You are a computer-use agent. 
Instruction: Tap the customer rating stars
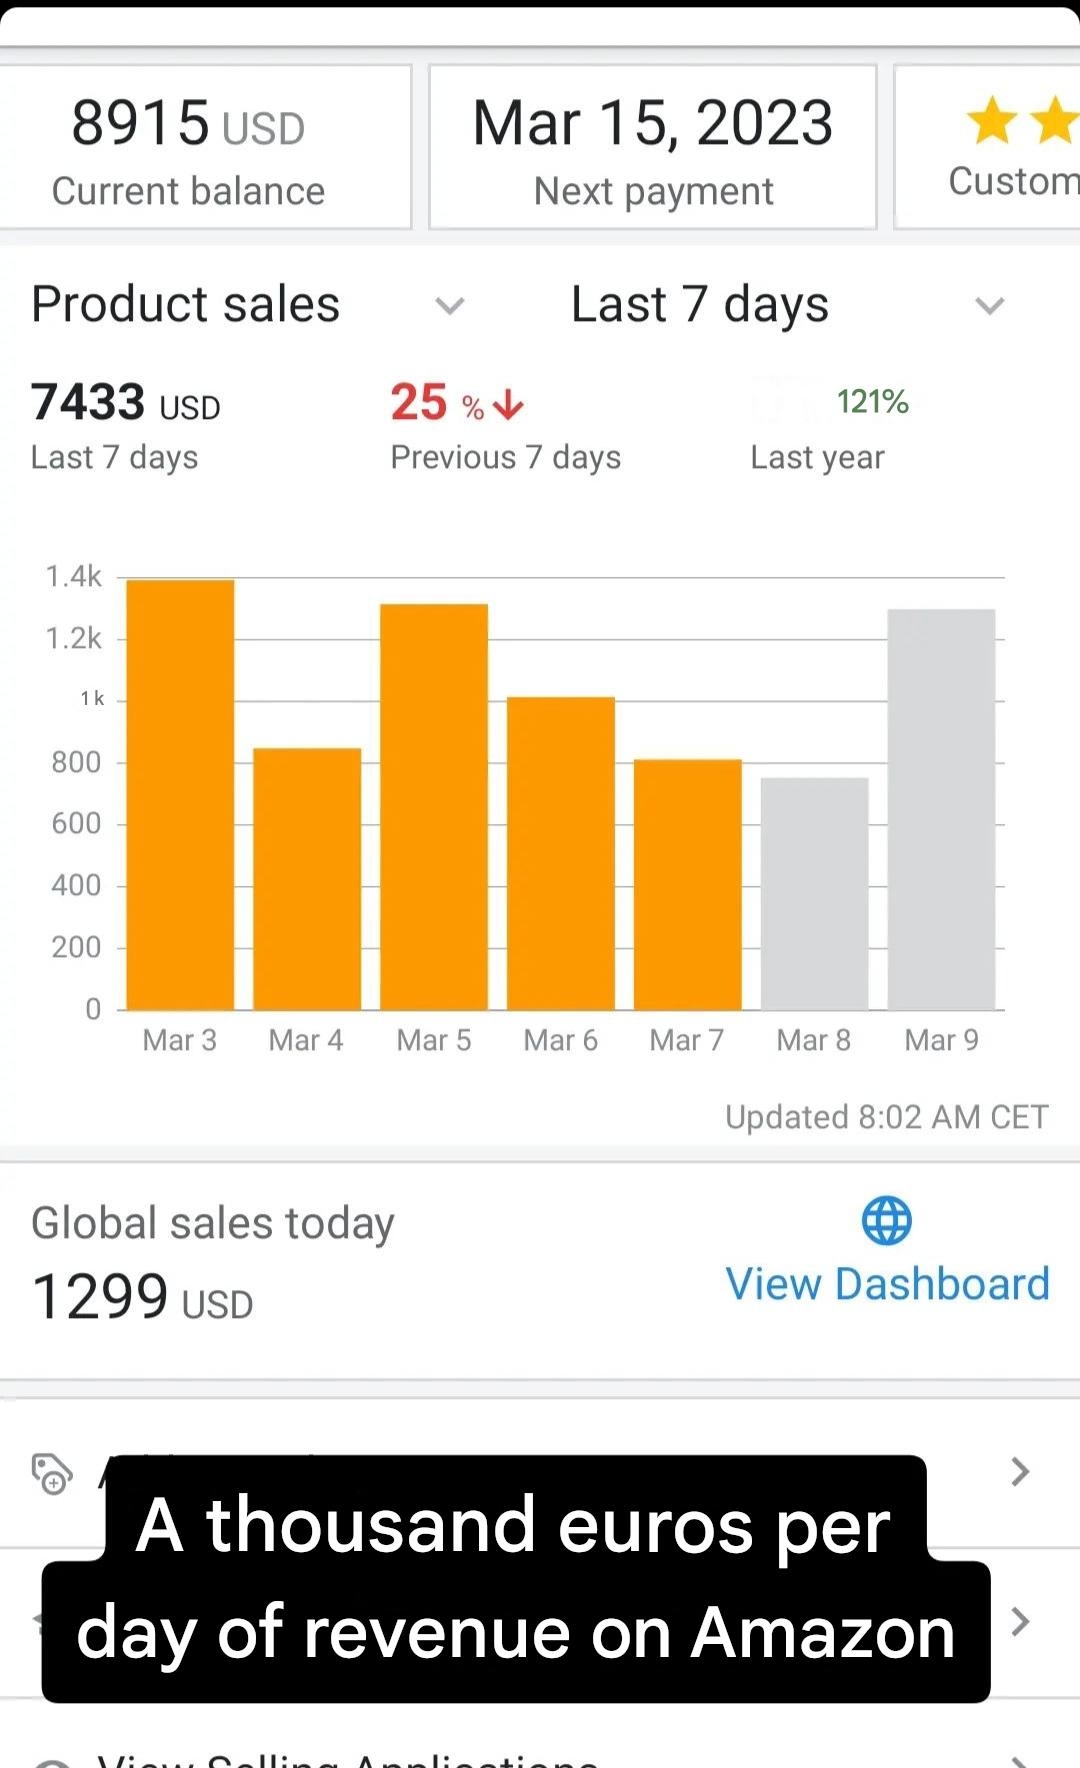pyautogui.click(x=1020, y=121)
